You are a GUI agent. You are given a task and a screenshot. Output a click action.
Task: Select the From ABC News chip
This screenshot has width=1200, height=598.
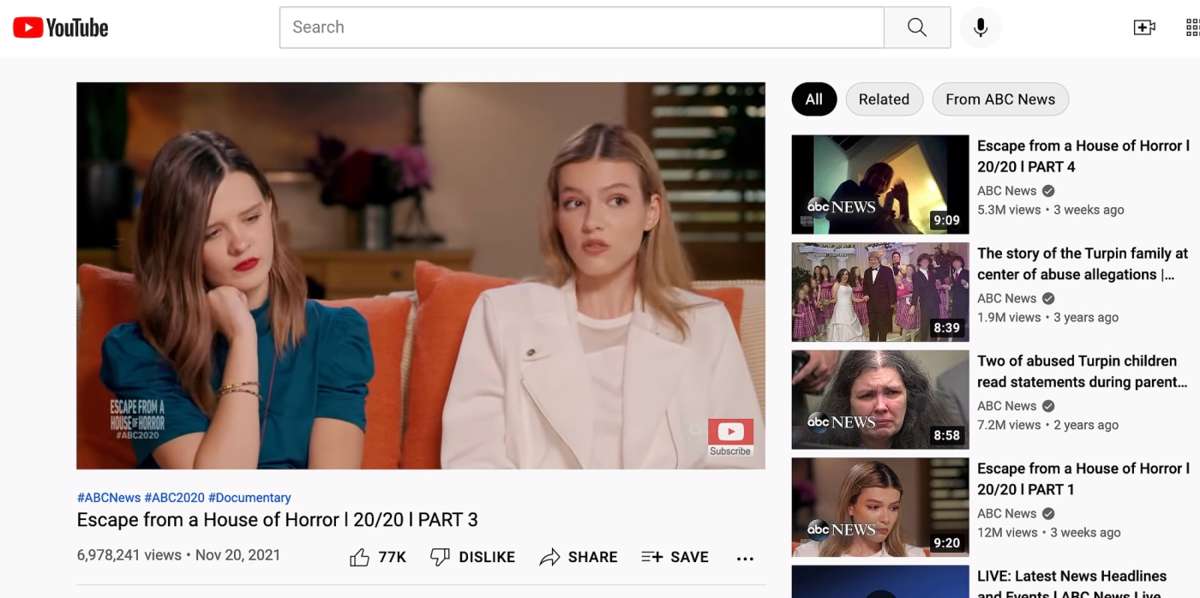[1000, 99]
